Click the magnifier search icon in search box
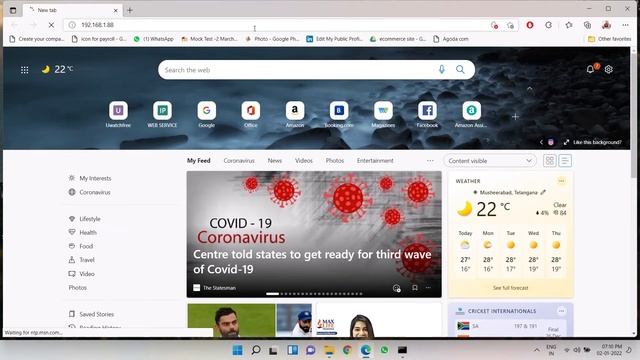The image size is (640, 360). (460, 70)
